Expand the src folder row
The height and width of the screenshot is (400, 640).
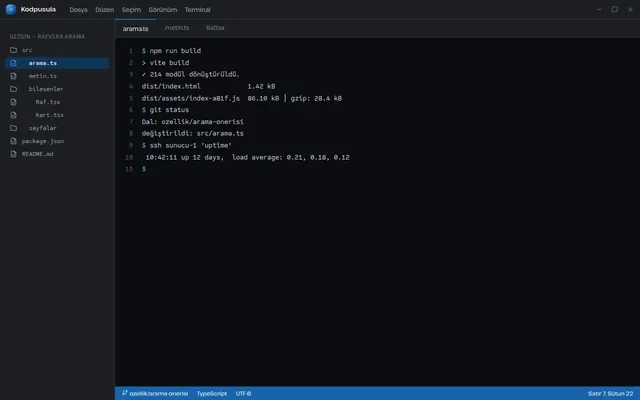pyautogui.click(x=57, y=50)
